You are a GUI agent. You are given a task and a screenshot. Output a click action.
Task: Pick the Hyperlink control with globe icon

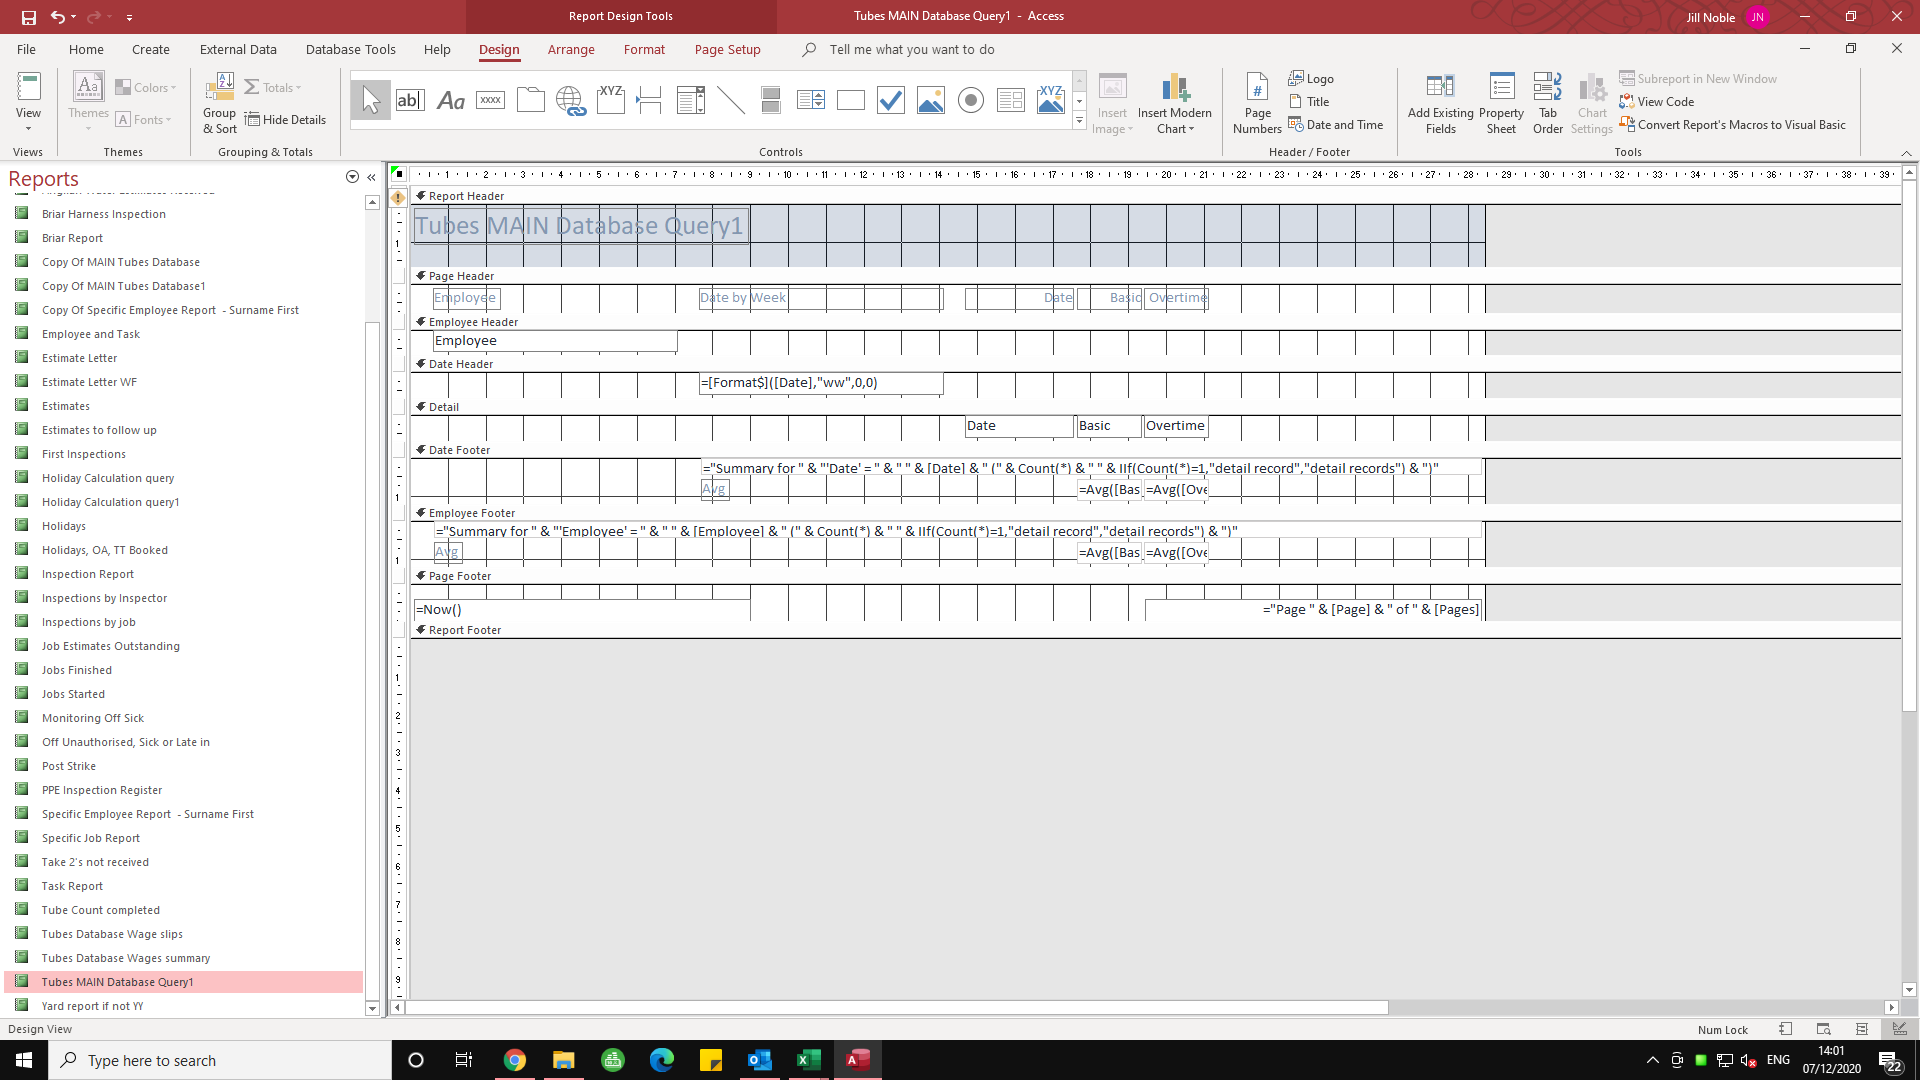point(570,100)
